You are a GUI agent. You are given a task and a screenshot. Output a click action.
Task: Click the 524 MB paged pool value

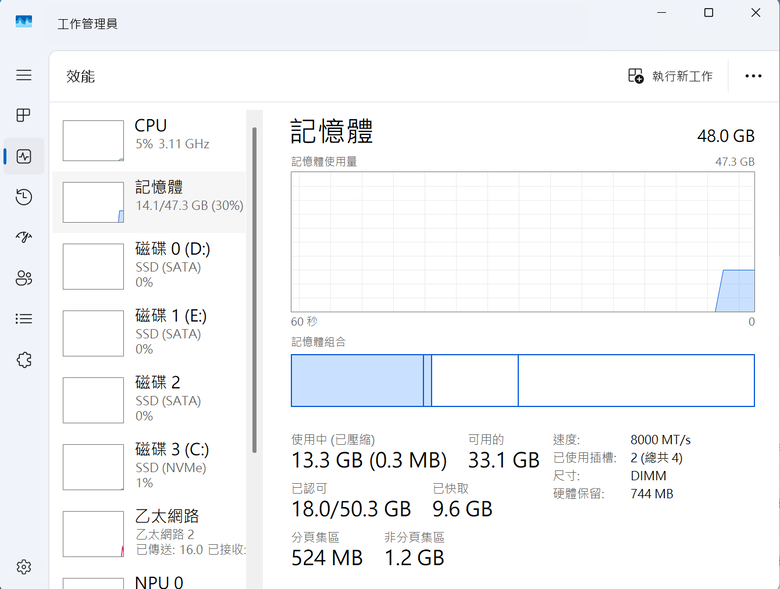point(327,558)
